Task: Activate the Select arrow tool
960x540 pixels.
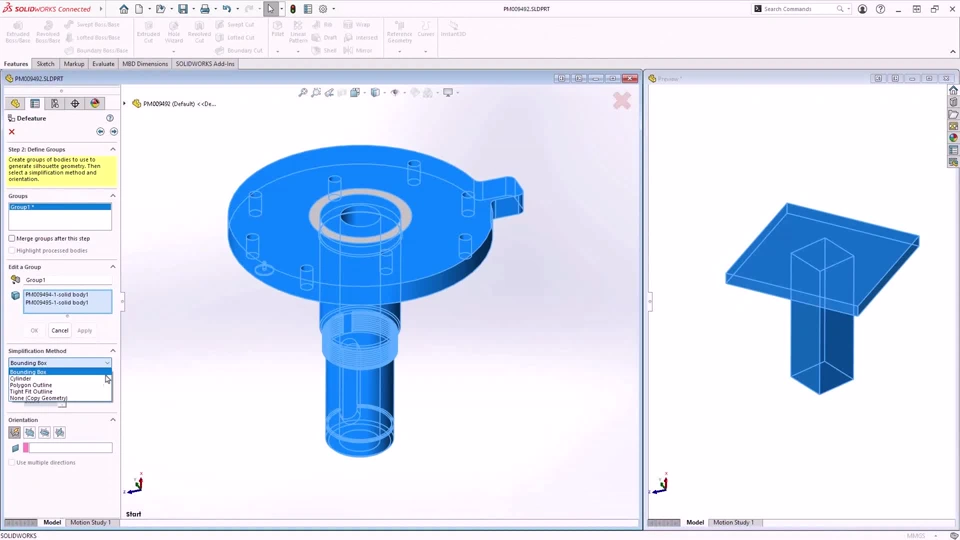Action: pyautogui.click(x=271, y=9)
